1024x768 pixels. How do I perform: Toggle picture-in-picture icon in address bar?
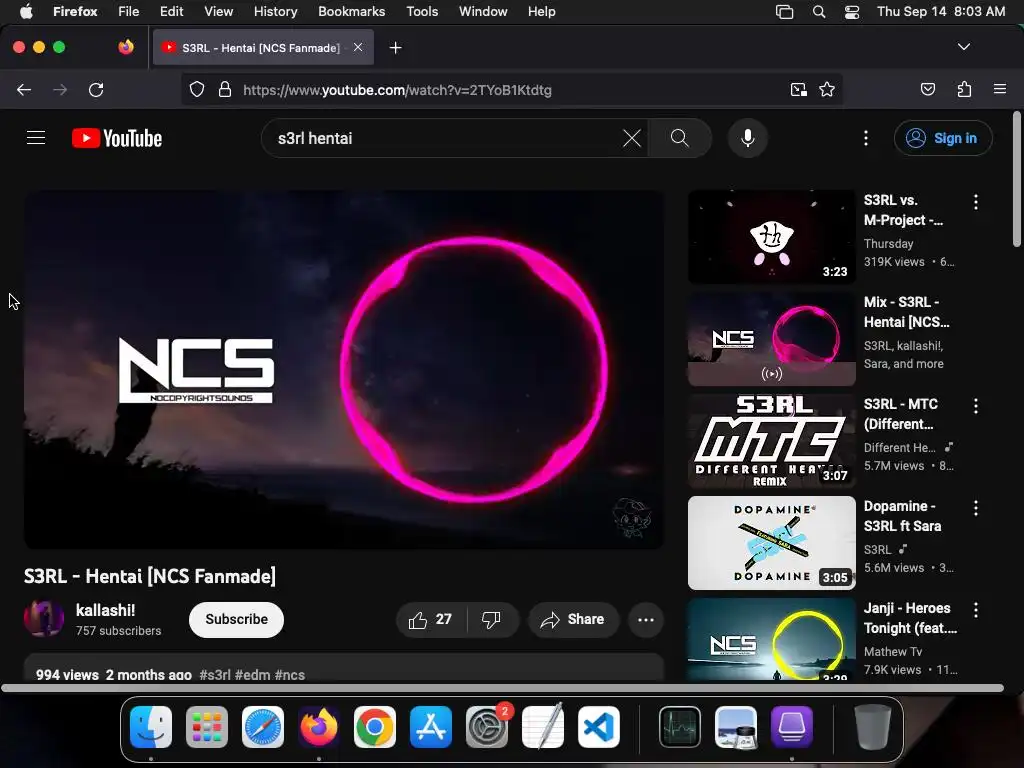(x=798, y=89)
